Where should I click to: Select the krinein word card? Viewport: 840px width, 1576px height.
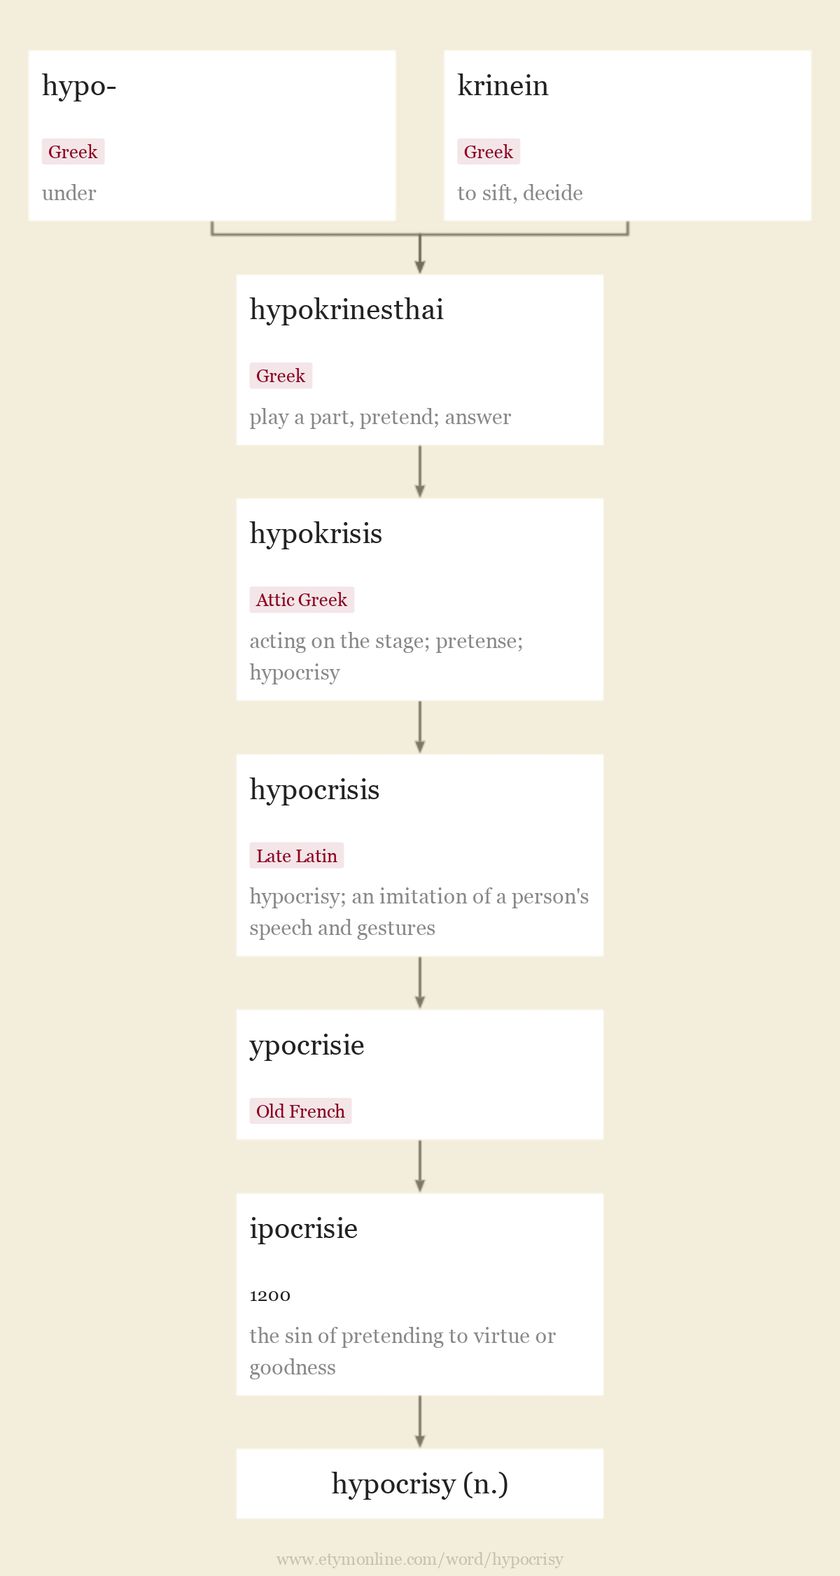click(x=627, y=136)
